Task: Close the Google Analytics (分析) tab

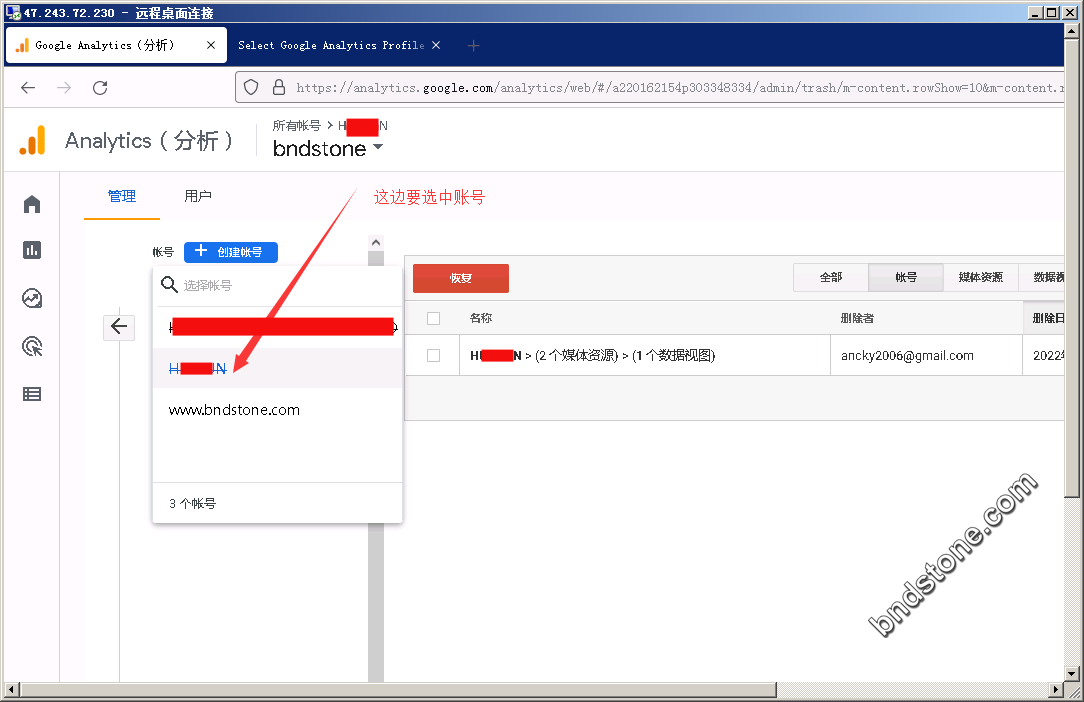Action: (x=211, y=45)
